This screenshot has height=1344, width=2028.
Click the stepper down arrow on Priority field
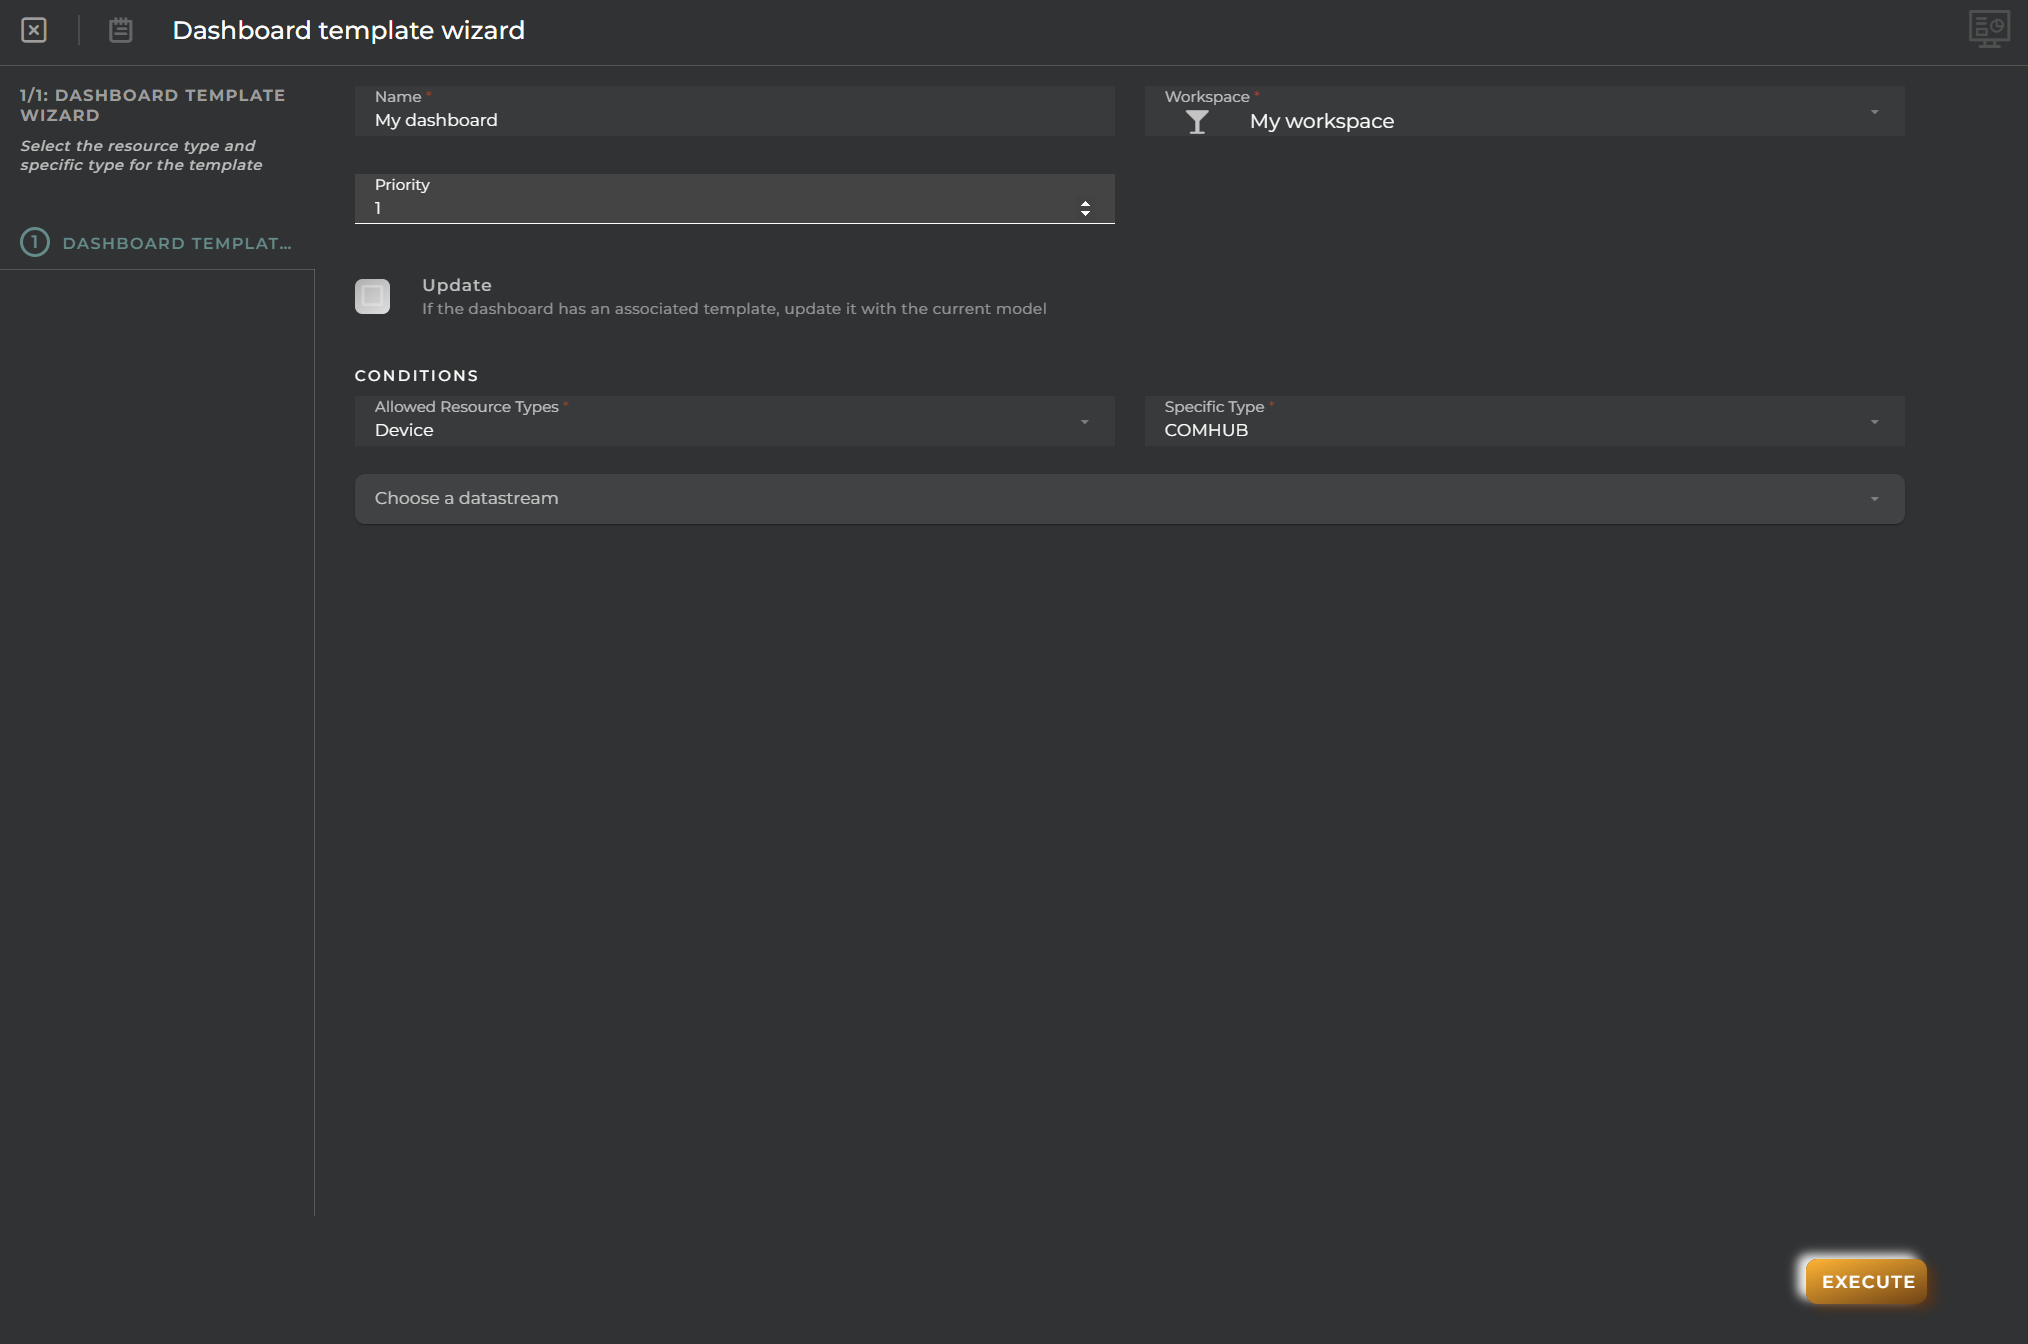coord(1086,213)
